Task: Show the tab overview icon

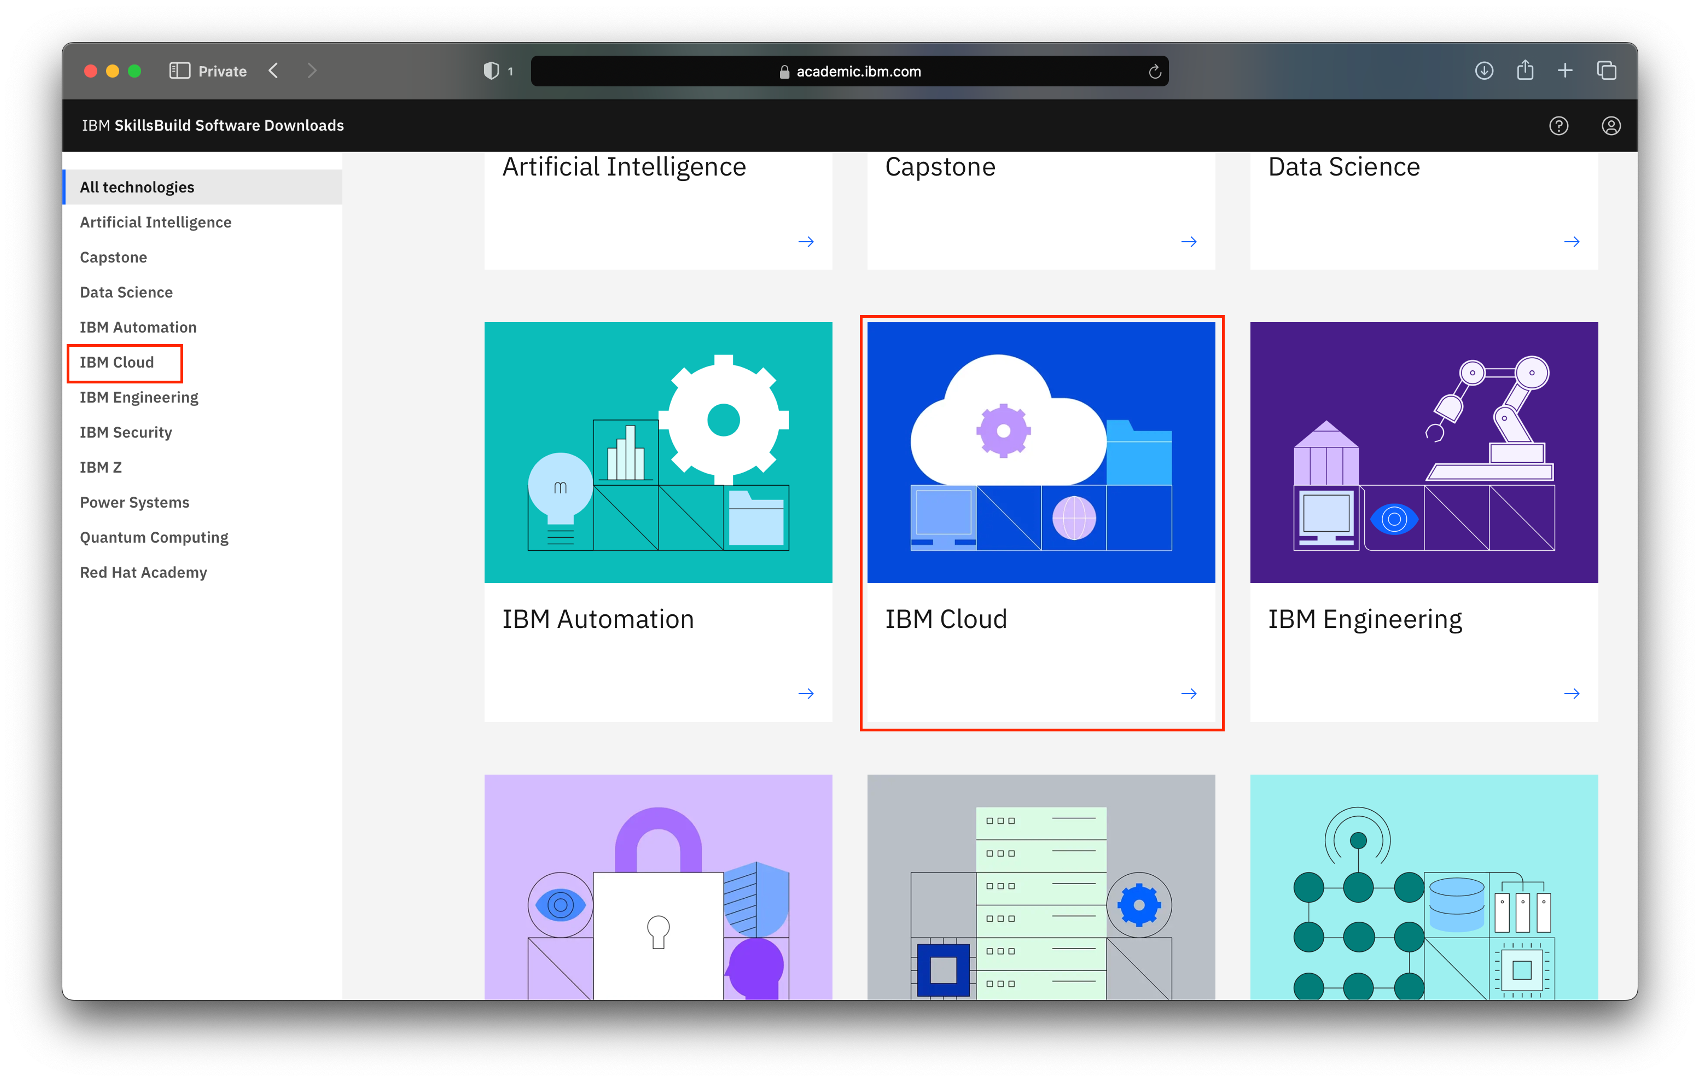Action: (1607, 70)
